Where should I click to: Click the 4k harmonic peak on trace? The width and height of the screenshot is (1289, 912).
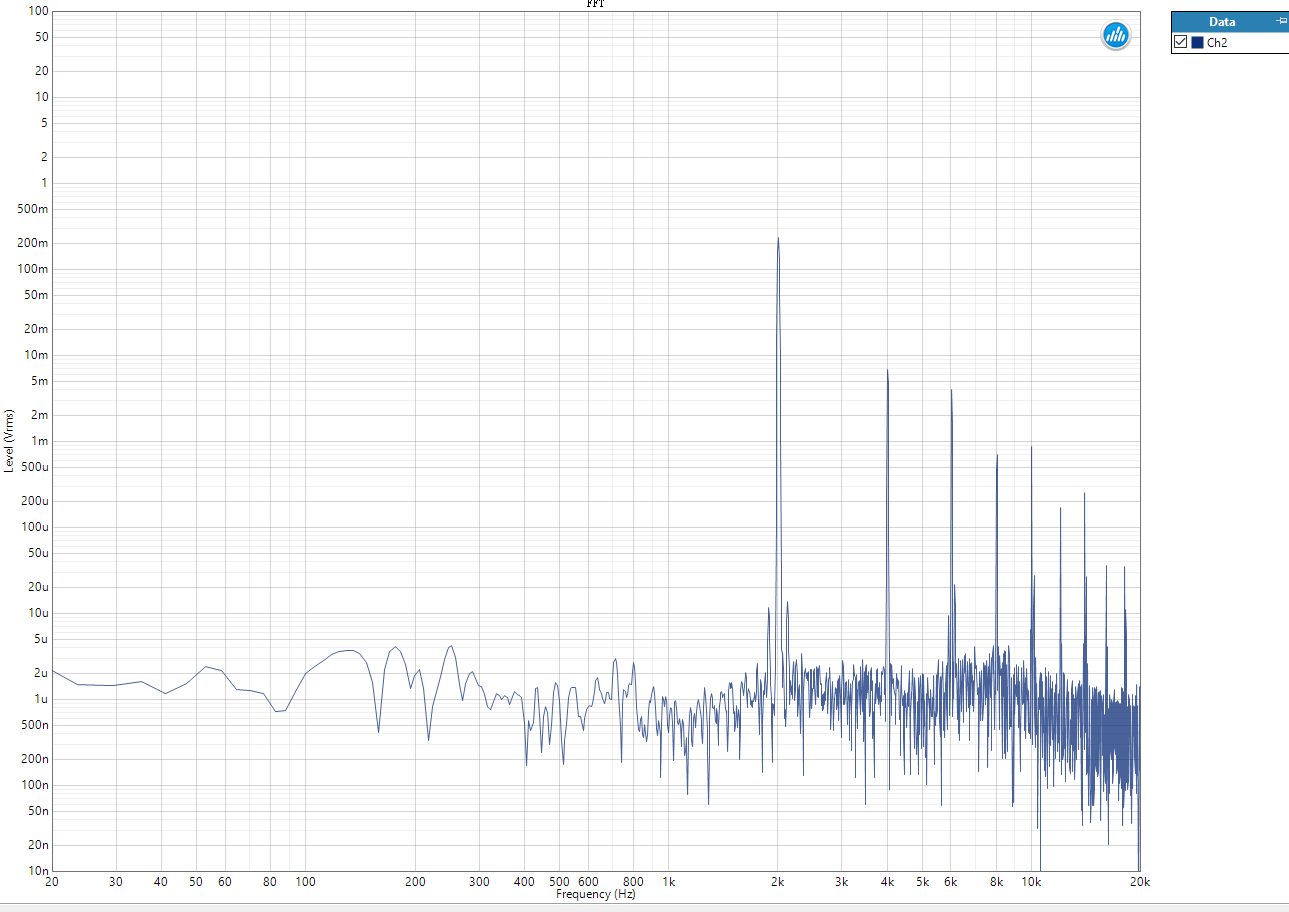(x=887, y=371)
